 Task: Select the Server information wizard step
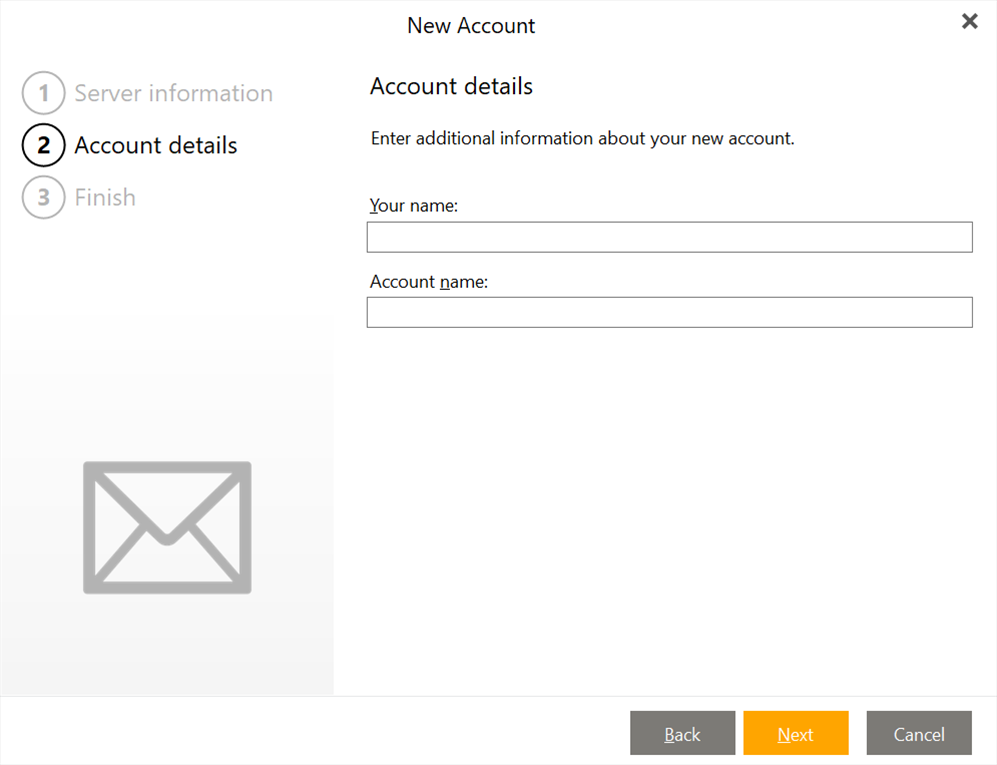[173, 93]
